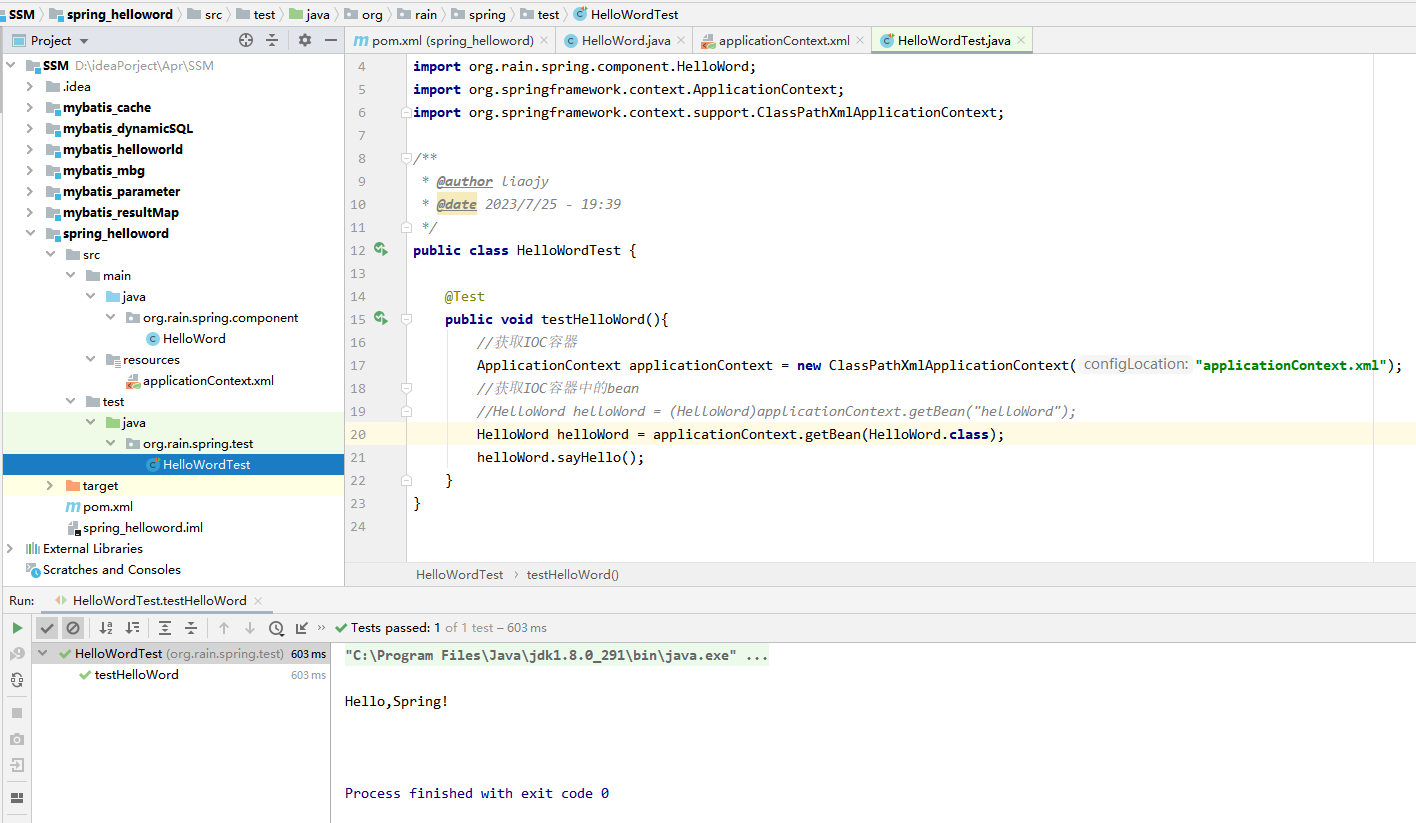Close the applicationContext.xml editor tab

point(860,41)
